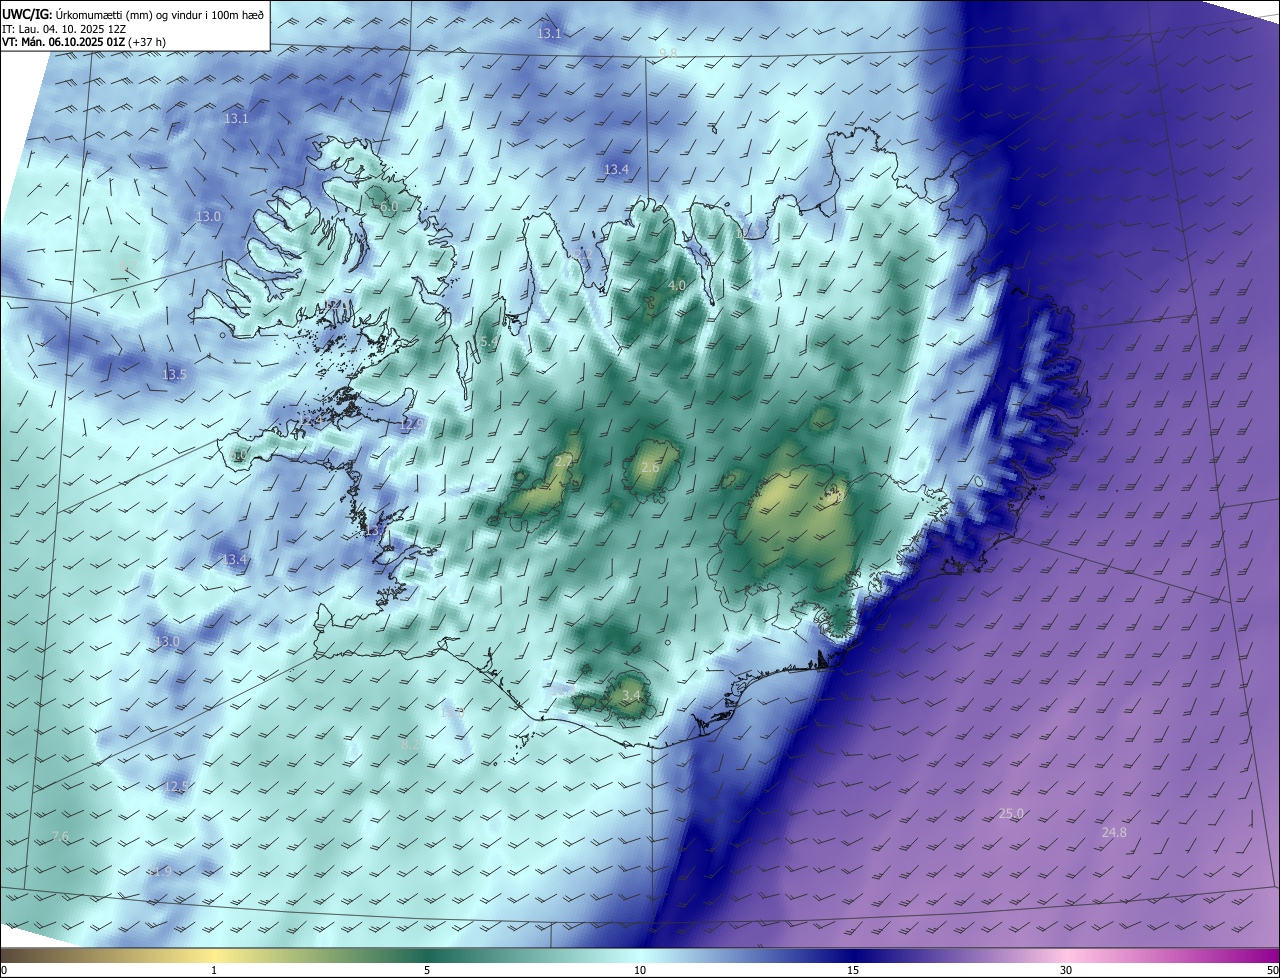Click the 9.8 value on the map

668,53
